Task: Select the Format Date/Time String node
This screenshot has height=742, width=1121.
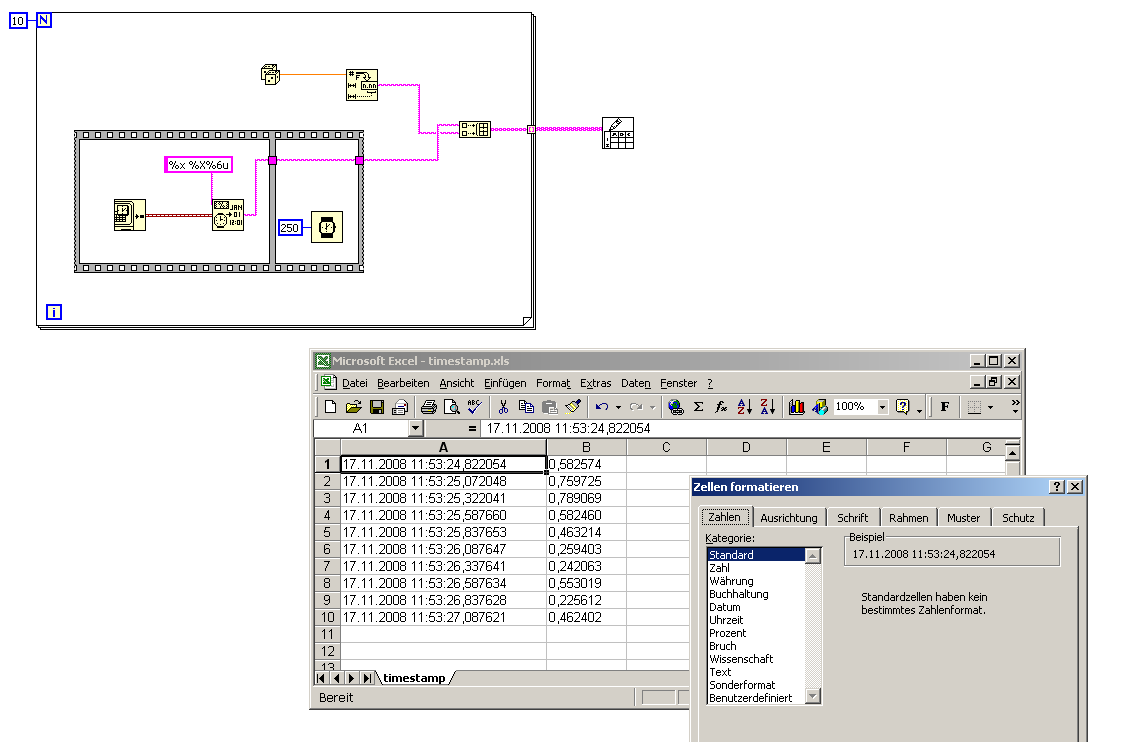Action: click(x=228, y=214)
